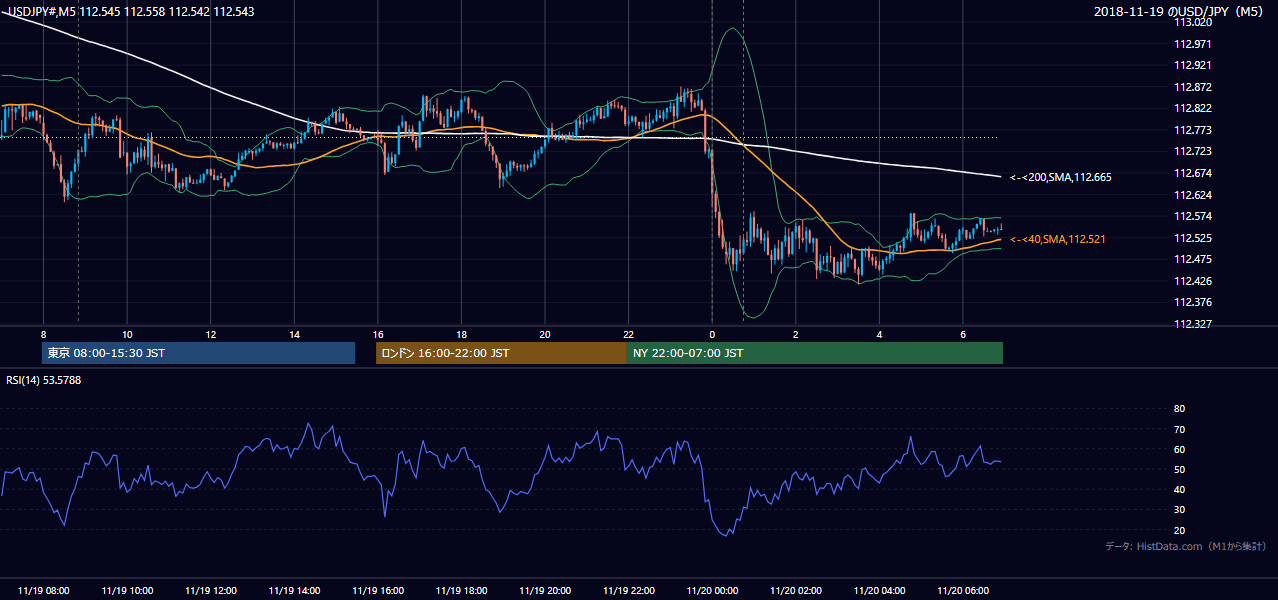Viewport: 1278px width, 600px height.
Task: Click hour marker 10 under price chart
Action: click(x=127, y=334)
